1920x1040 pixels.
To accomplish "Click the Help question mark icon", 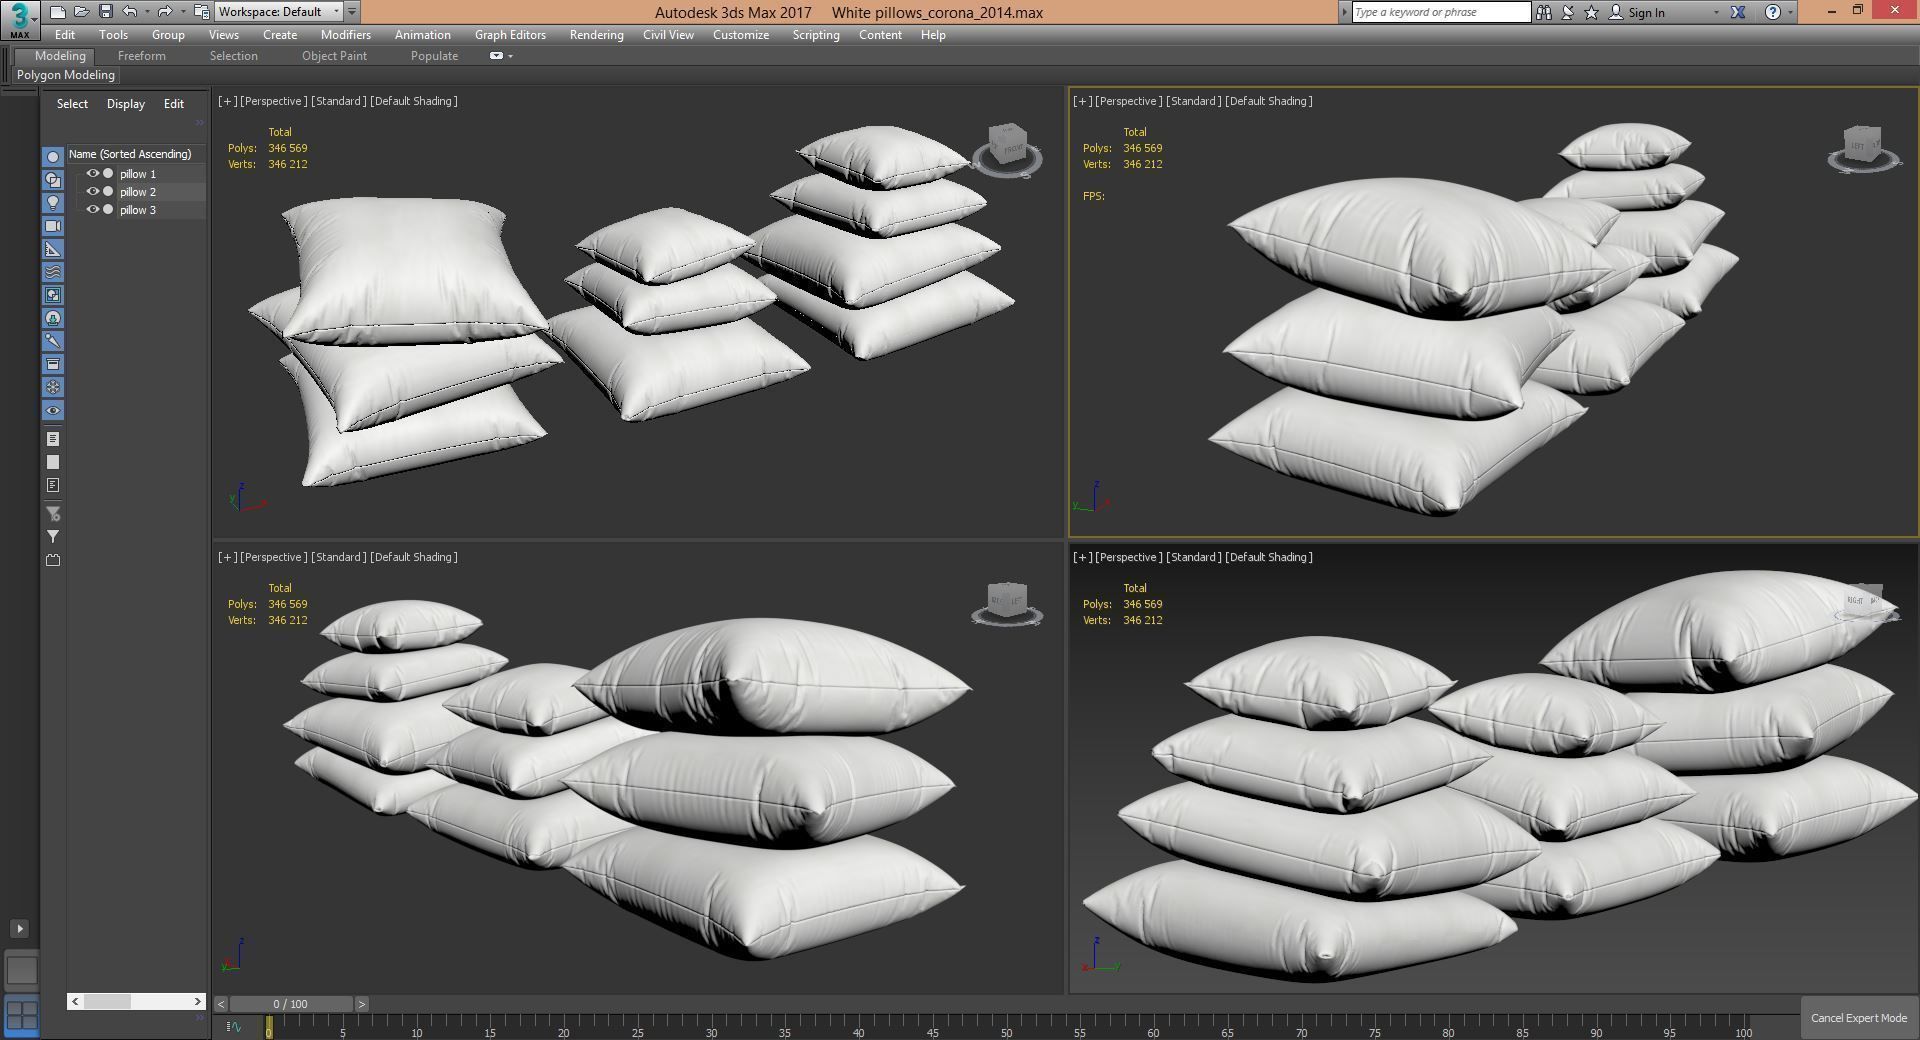I will click(1773, 12).
